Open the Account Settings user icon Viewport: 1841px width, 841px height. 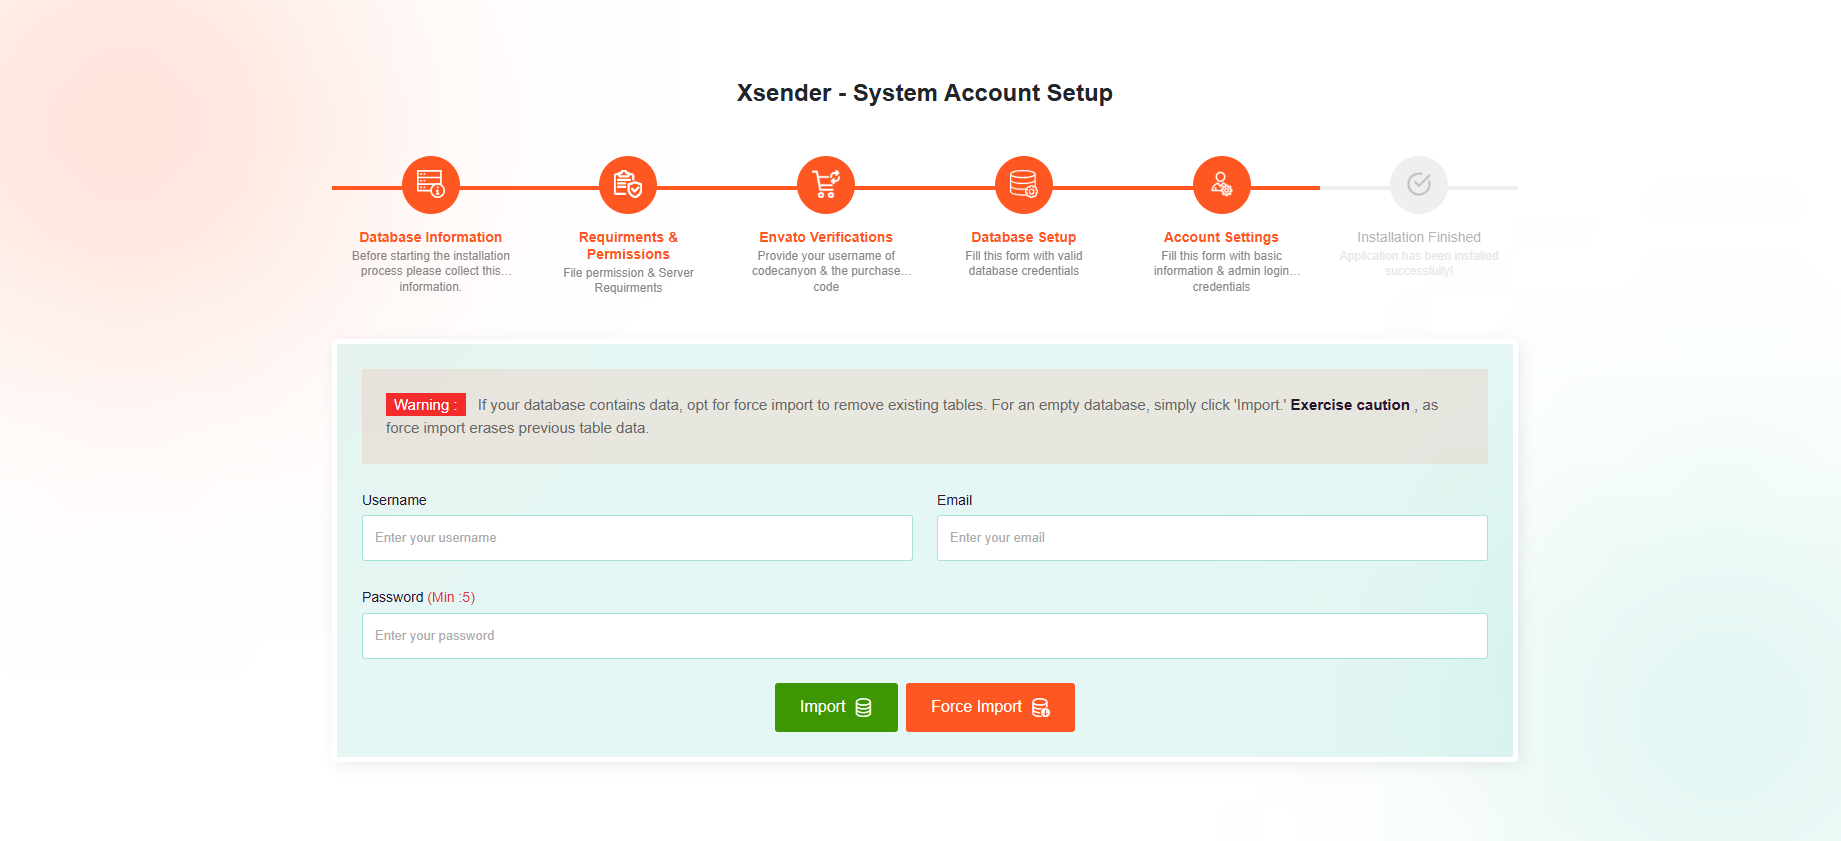click(x=1221, y=185)
